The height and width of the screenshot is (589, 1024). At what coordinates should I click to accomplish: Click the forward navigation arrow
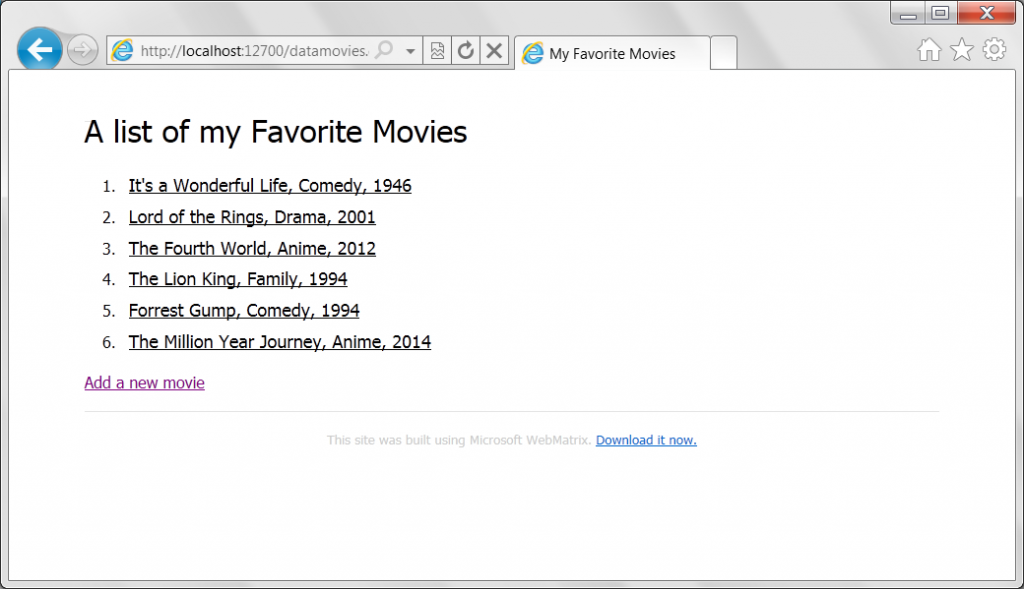click(x=82, y=50)
